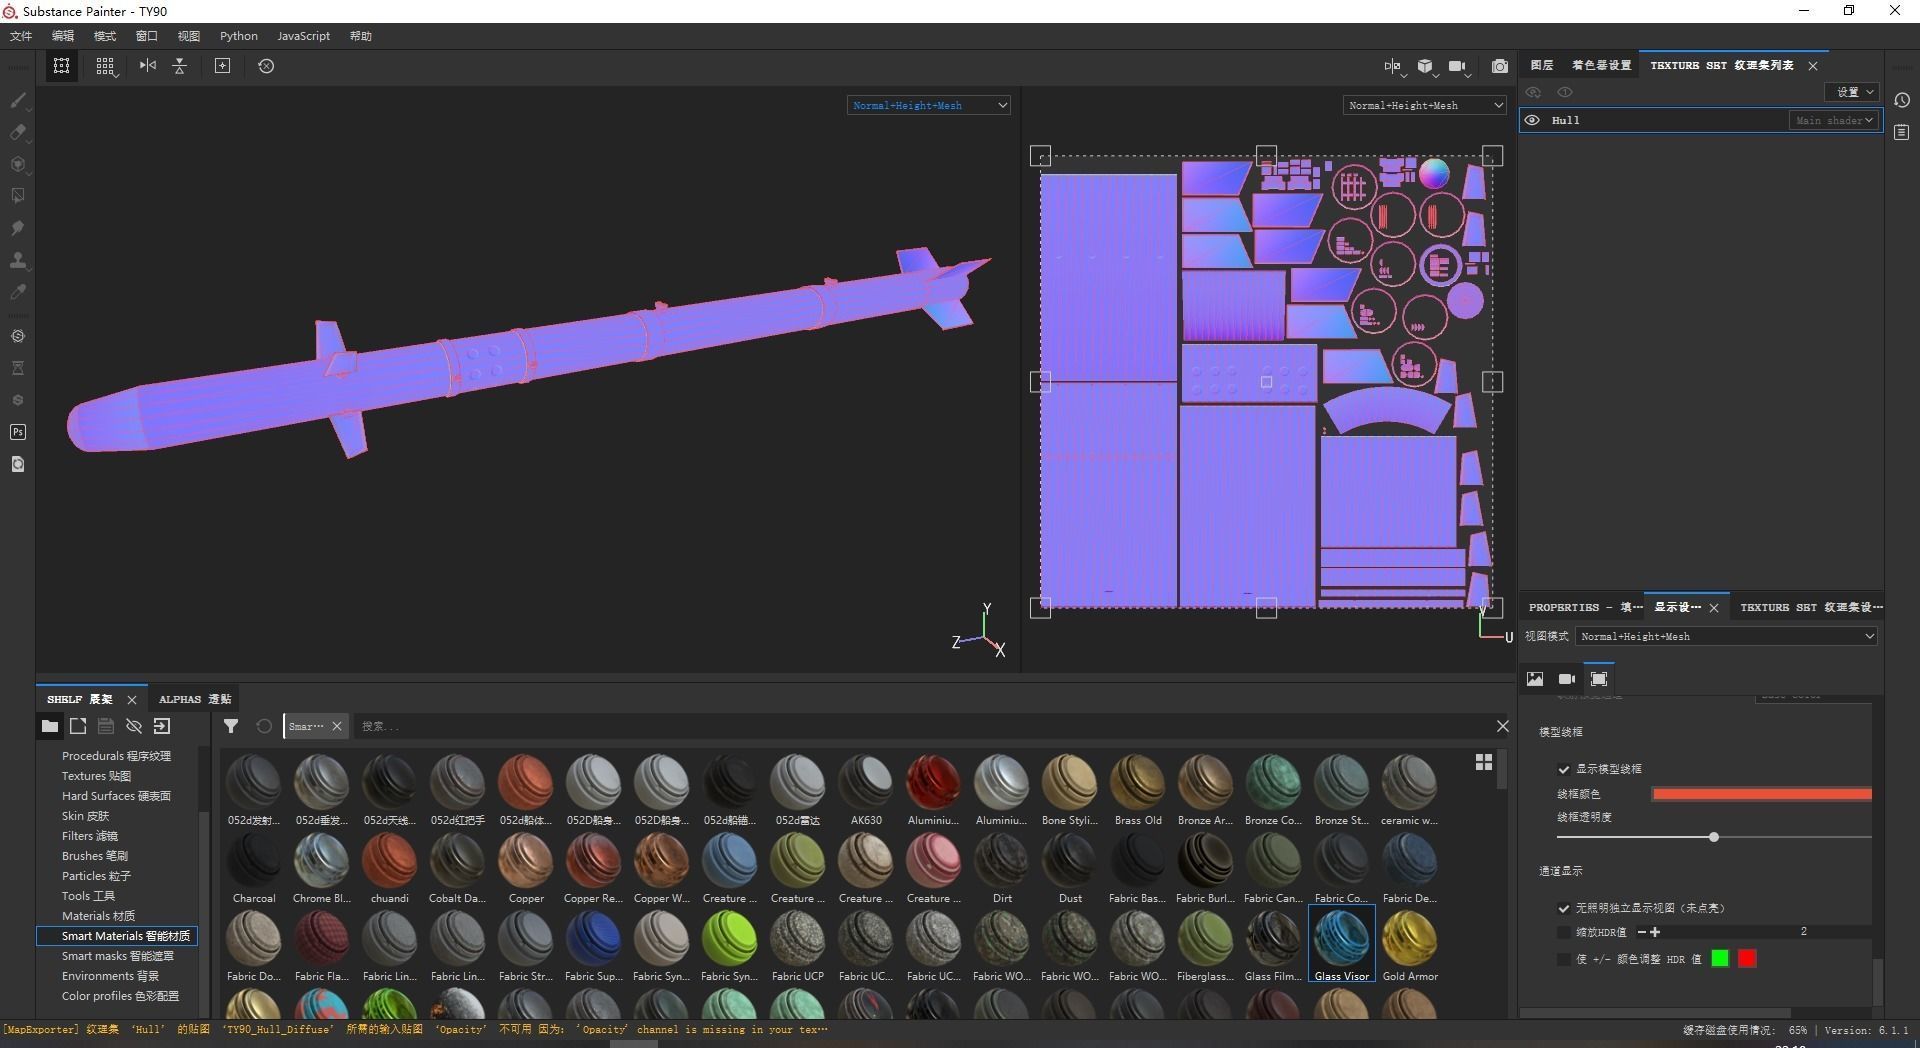
Task: Click the Photoshop export plugin icon
Action: [18, 432]
